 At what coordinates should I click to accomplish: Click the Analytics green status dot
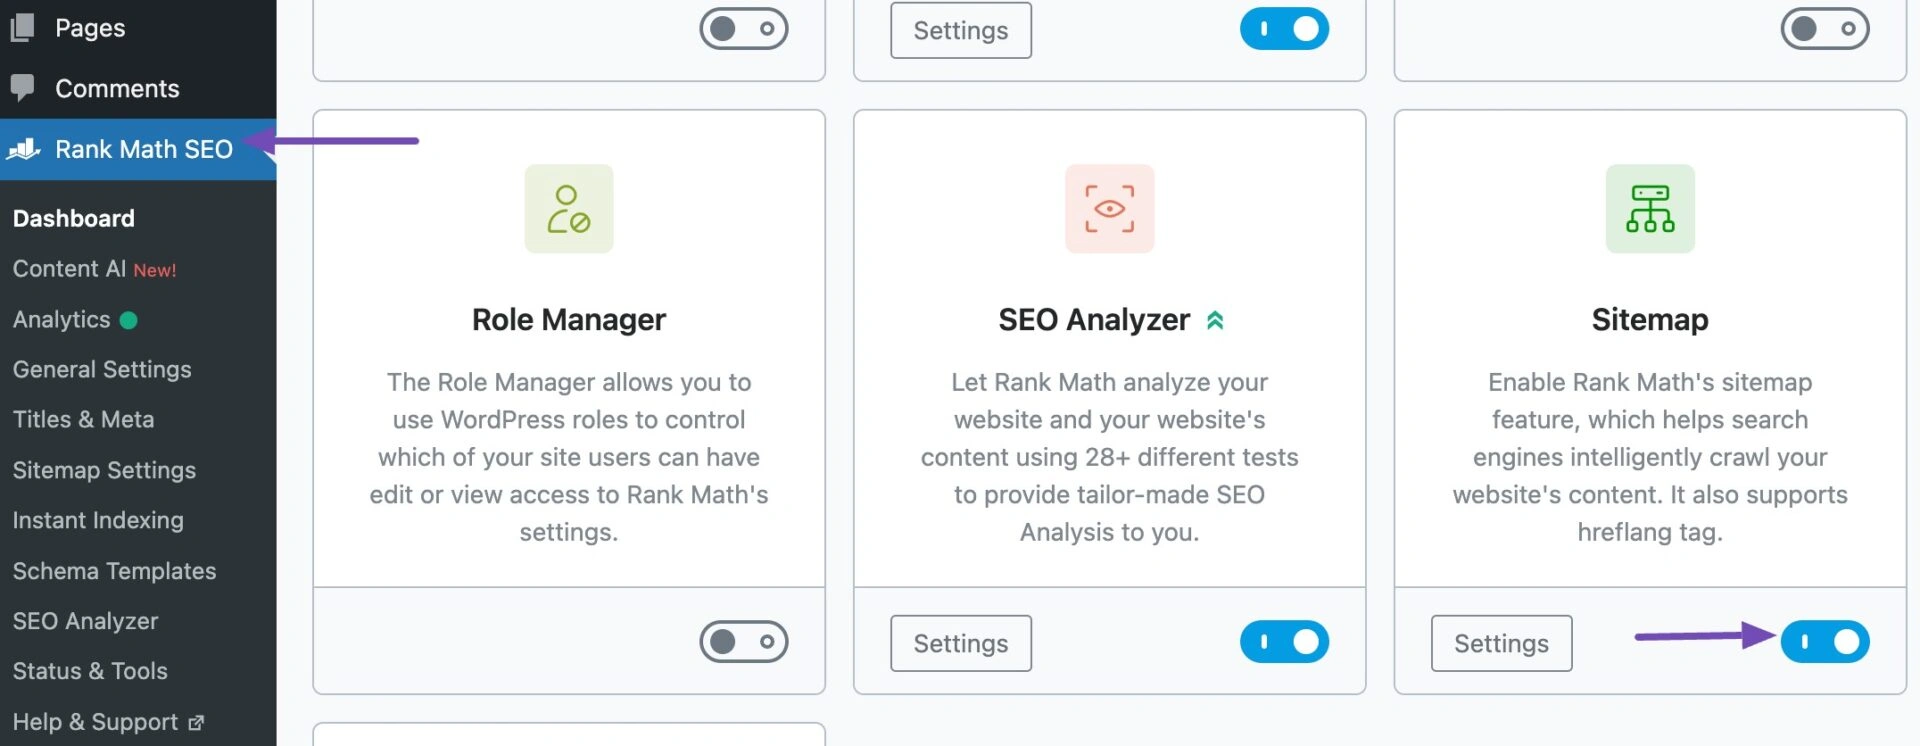[x=129, y=320]
